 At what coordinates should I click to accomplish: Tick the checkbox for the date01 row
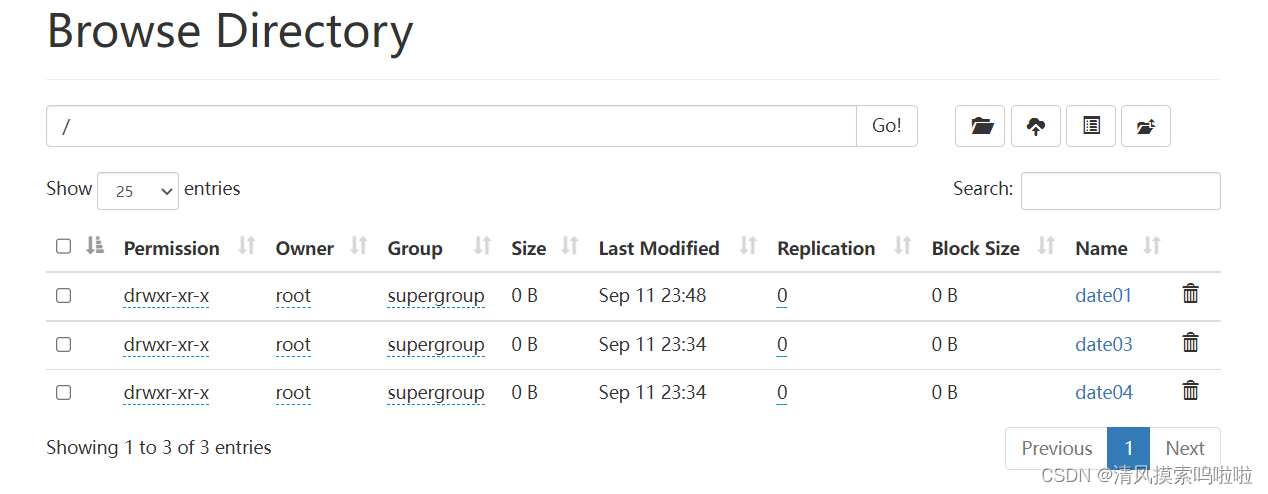[63, 296]
